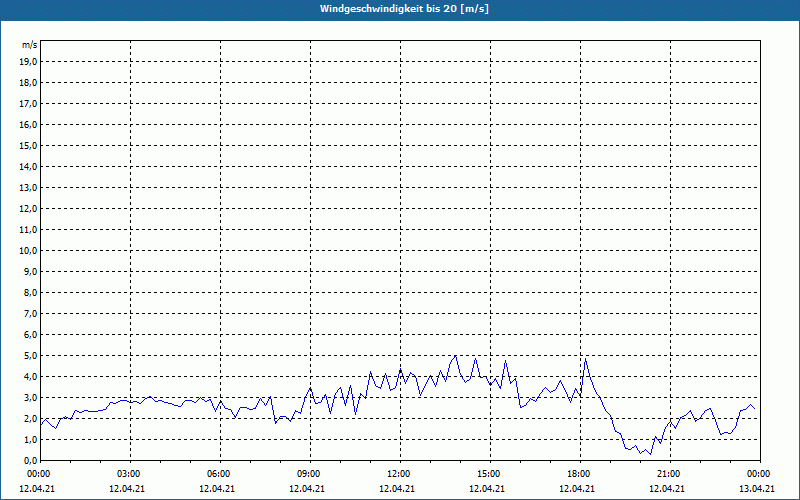Viewport: 800px width, 500px height.
Task: Click the 13,0 y-axis label
Action: [x=29, y=188]
